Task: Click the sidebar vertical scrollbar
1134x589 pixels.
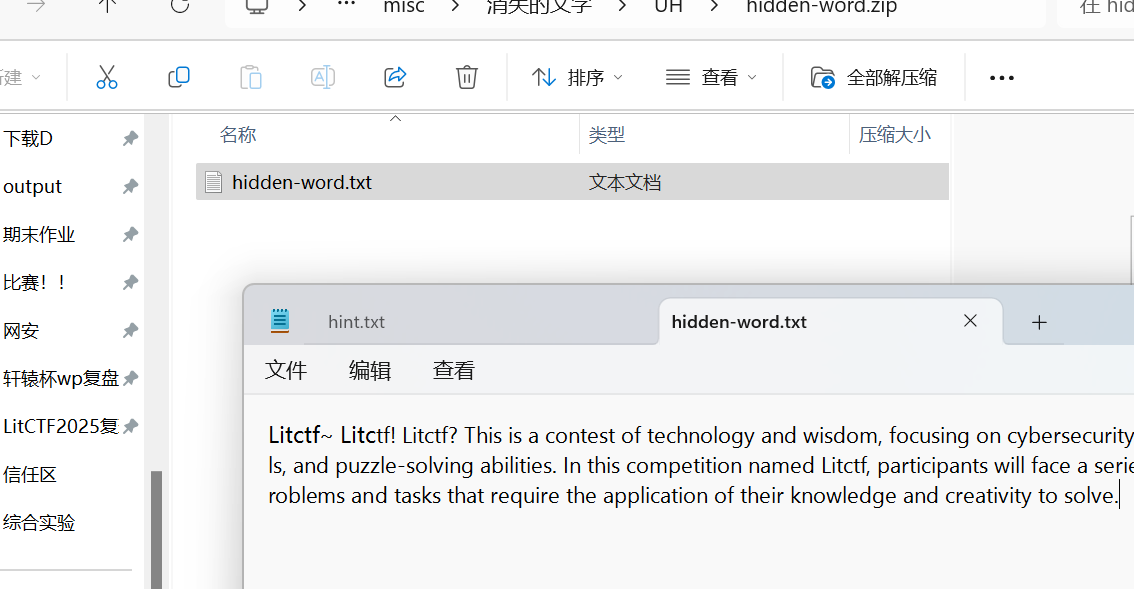Action: click(x=156, y=530)
